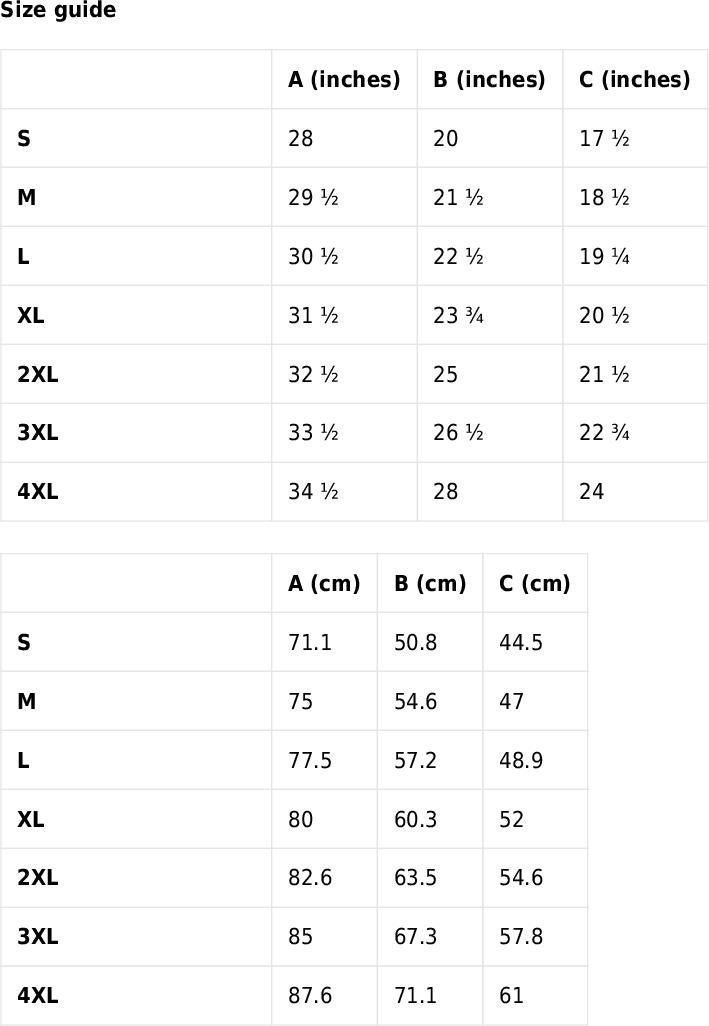Select the A (inches) column header
709x1026 pixels.
pyautogui.click(x=344, y=79)
